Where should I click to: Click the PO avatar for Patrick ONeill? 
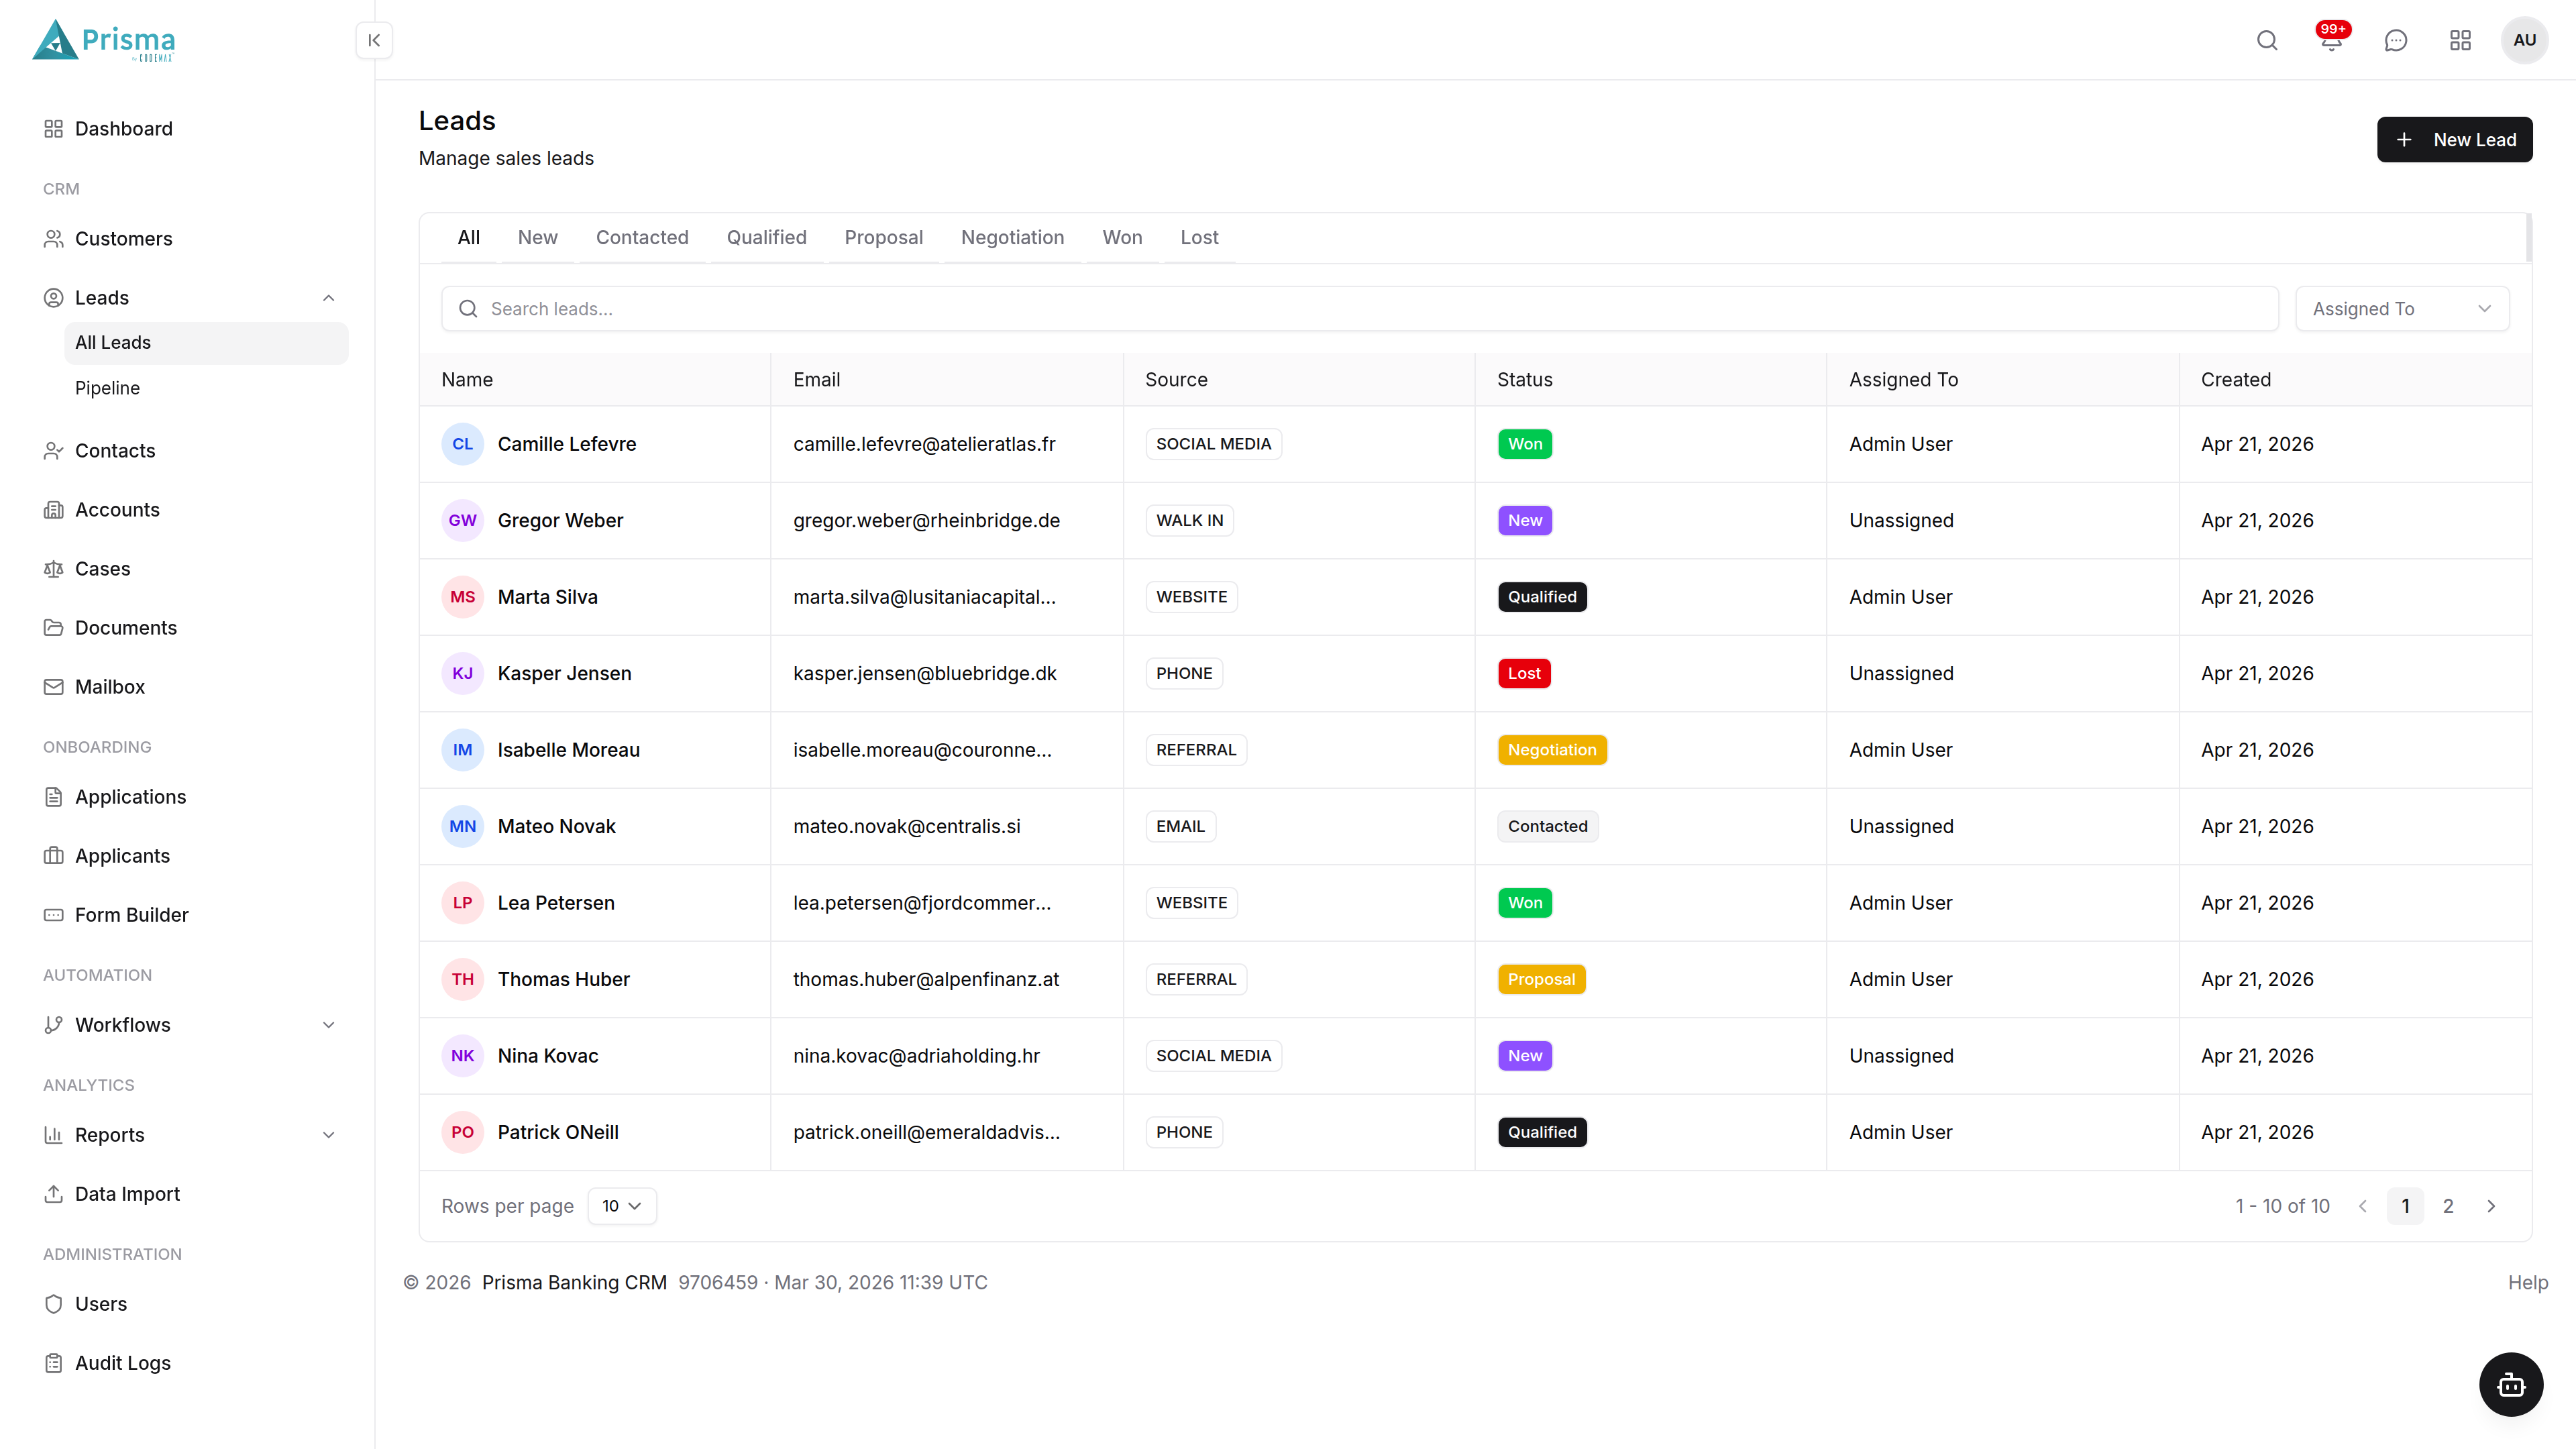click(x=462, y=1133)
